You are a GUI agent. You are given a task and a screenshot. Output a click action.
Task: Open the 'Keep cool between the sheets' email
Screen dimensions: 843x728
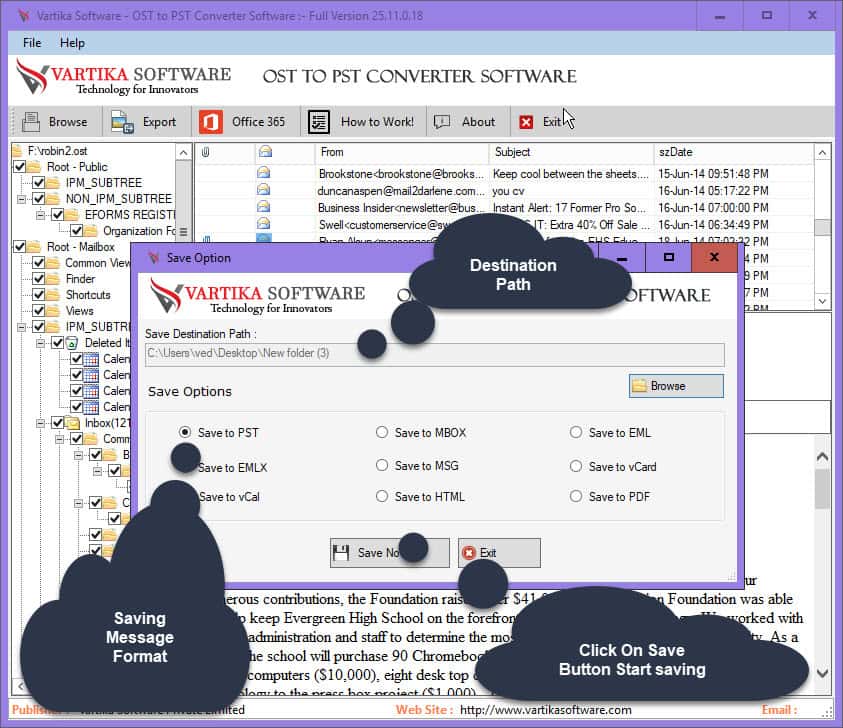point(571,174)
